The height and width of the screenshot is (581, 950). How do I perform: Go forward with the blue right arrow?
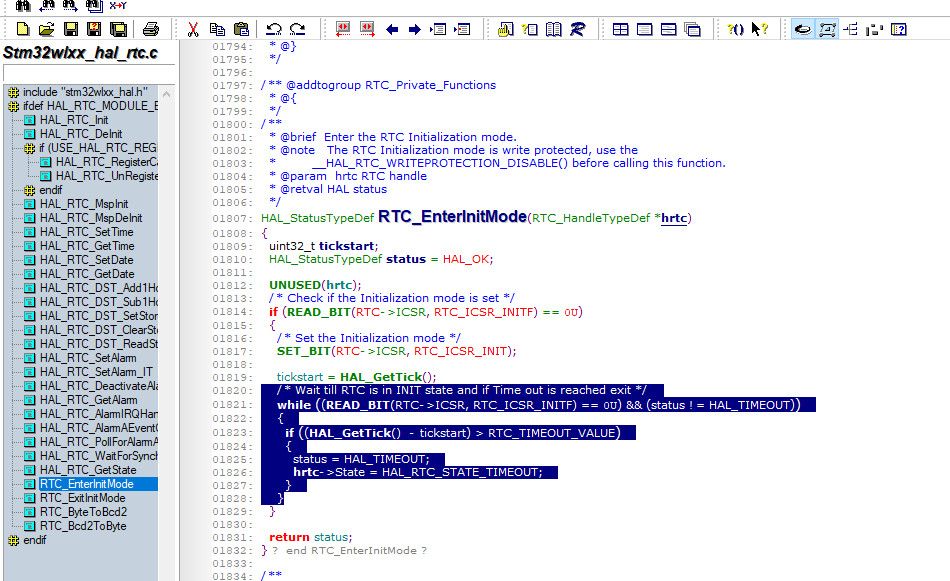415,29
